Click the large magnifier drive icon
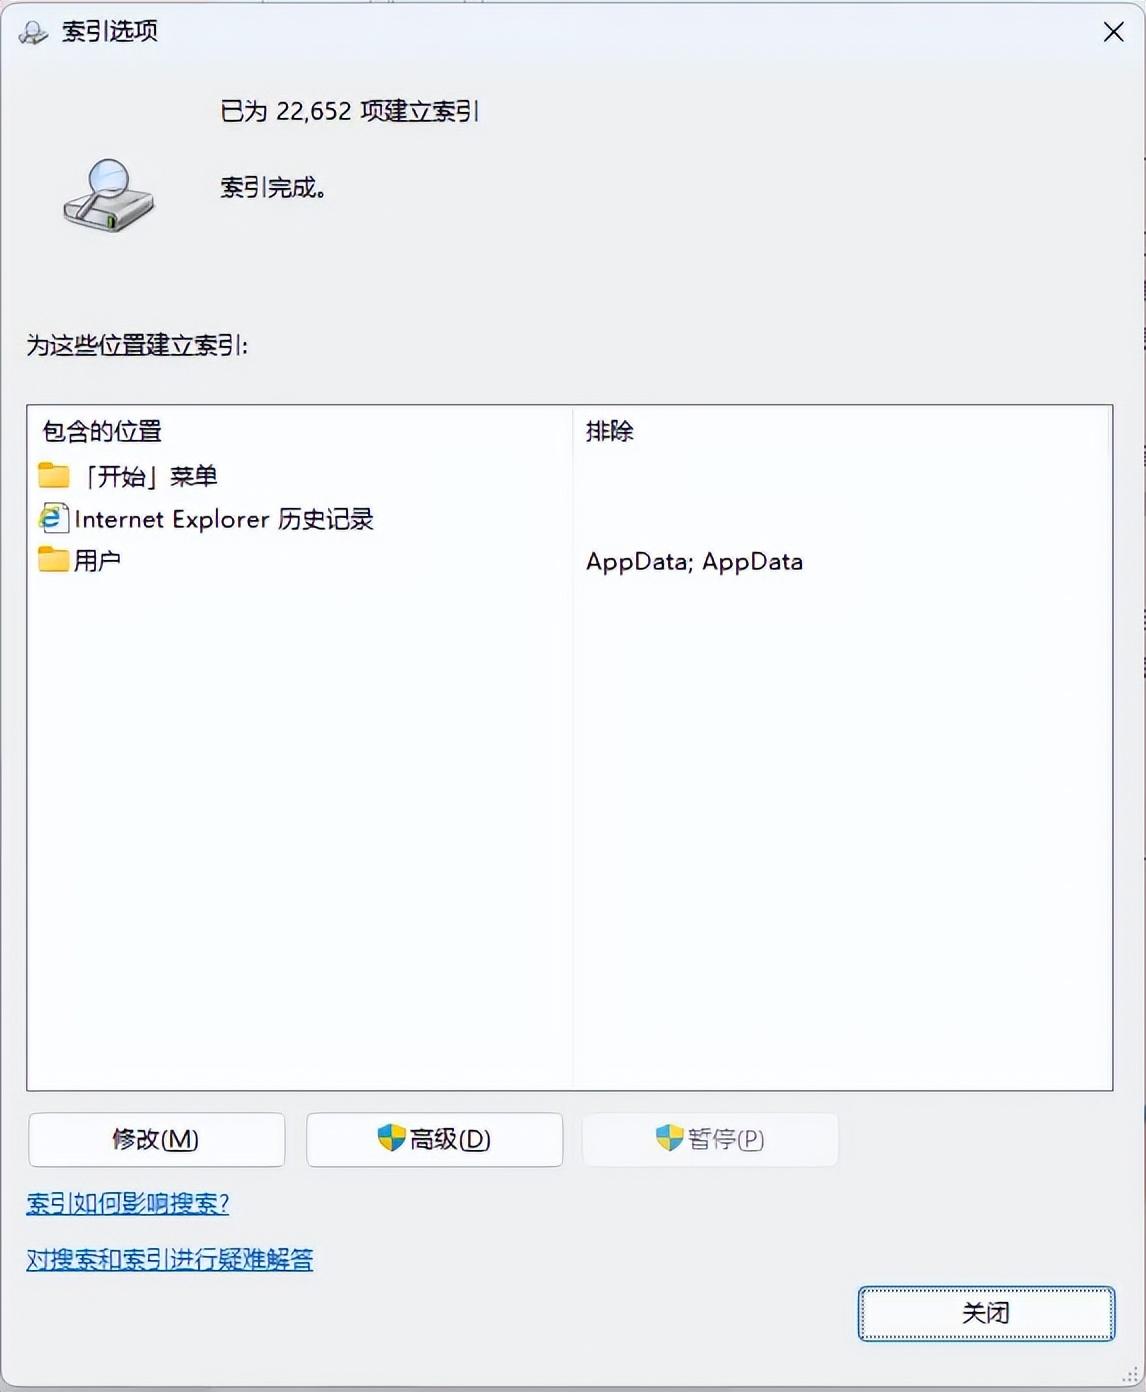The image size is (1146, 1392). click(x=108, y=194)
